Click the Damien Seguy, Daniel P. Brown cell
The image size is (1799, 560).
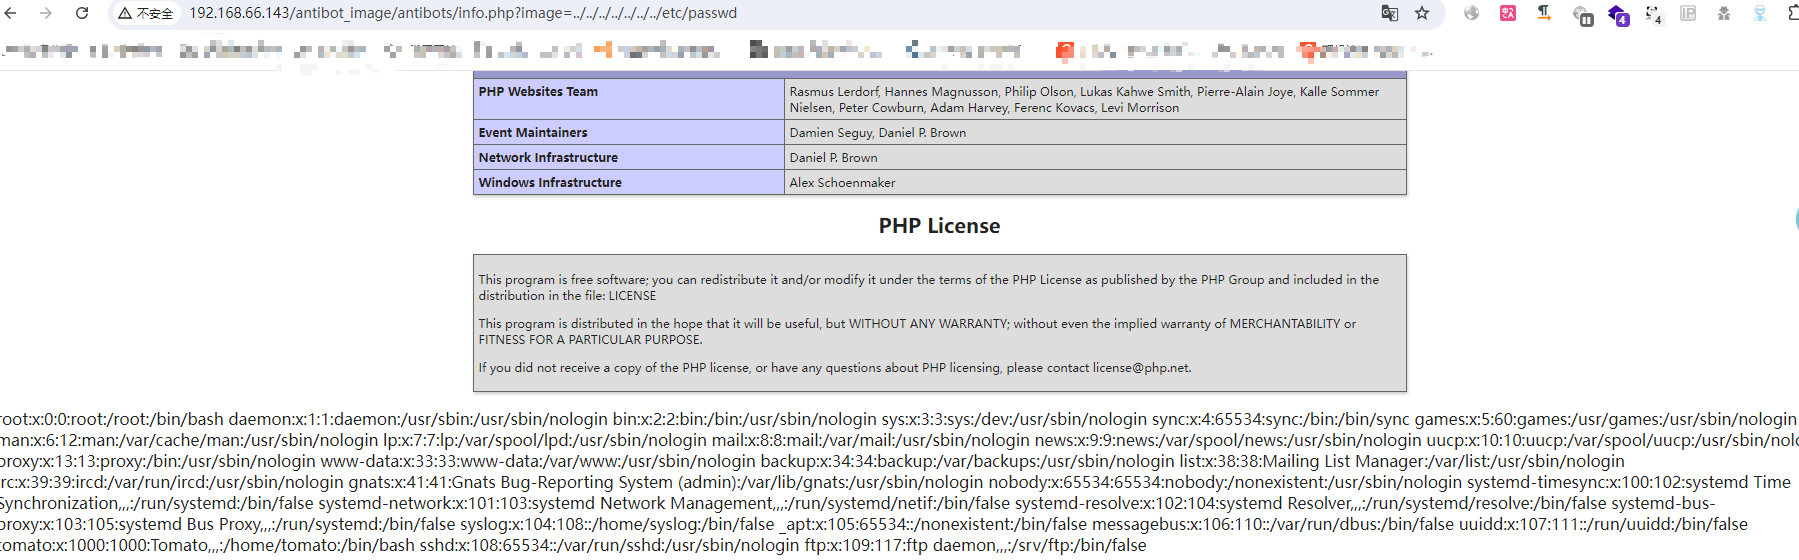tap(1095, 132)
